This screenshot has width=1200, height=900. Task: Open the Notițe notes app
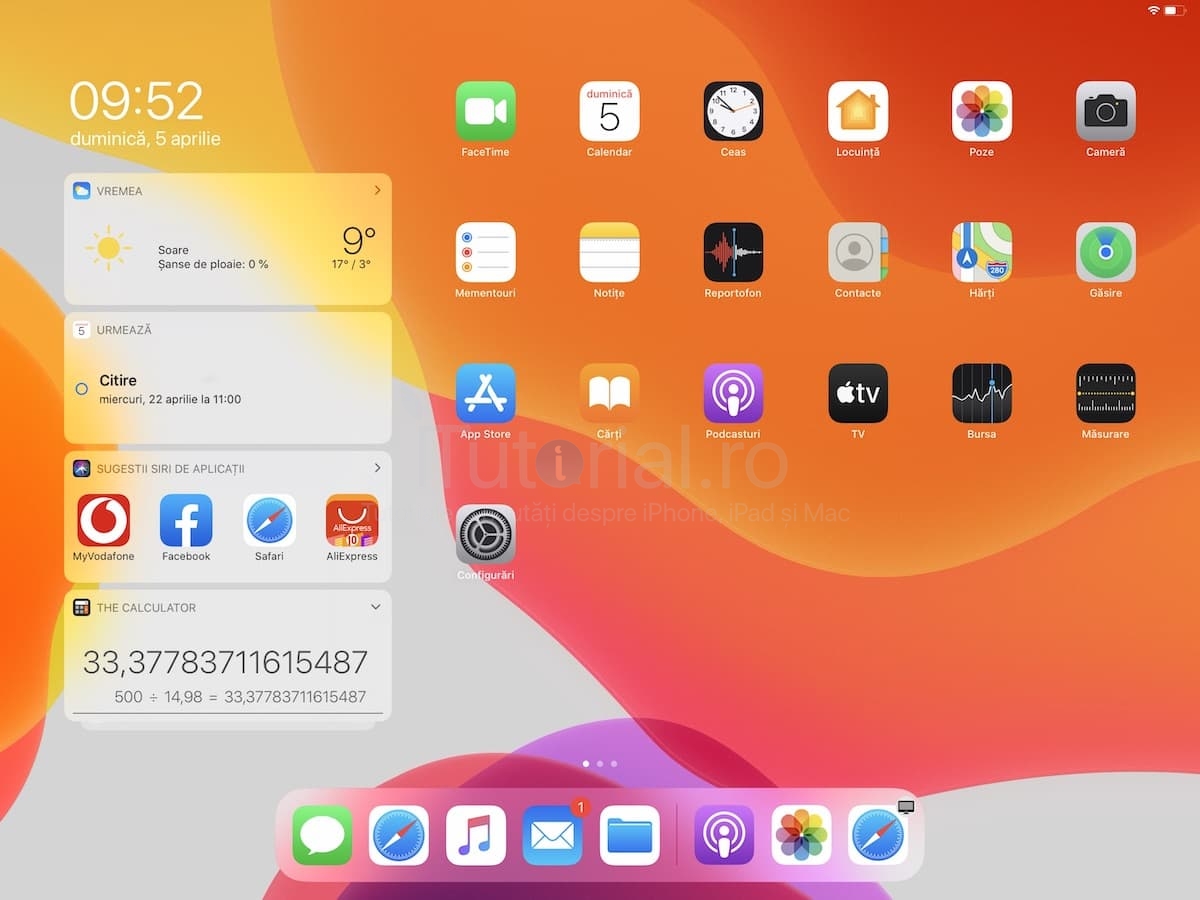[609, 252]
